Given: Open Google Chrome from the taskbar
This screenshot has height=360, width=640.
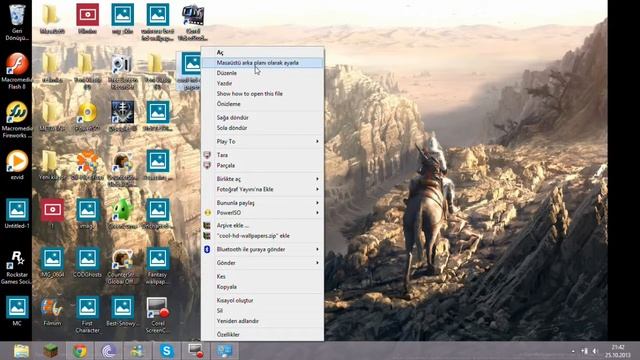Looking at the screenshot, I should point(80,351).
